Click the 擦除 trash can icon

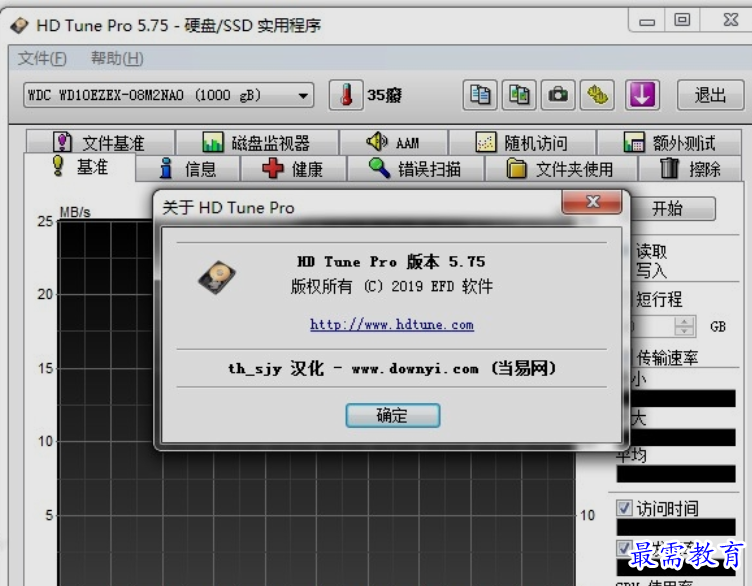(x=669, y=168)
